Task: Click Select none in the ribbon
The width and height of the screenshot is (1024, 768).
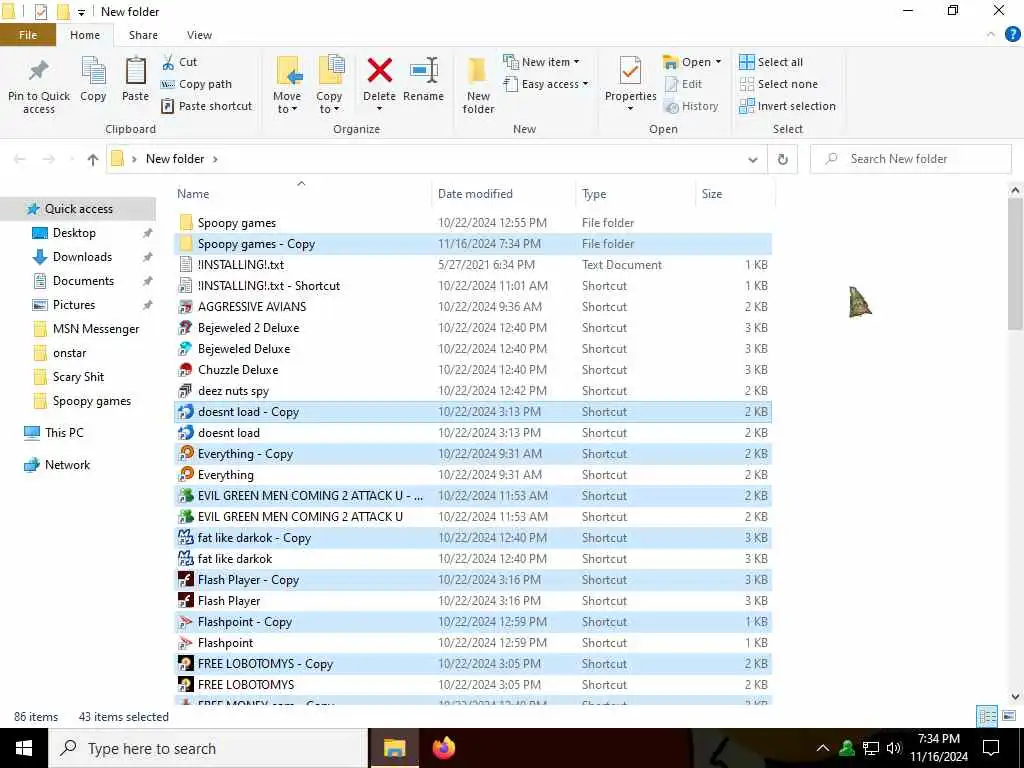Action: pyautogui.click(x=778, y=84)
